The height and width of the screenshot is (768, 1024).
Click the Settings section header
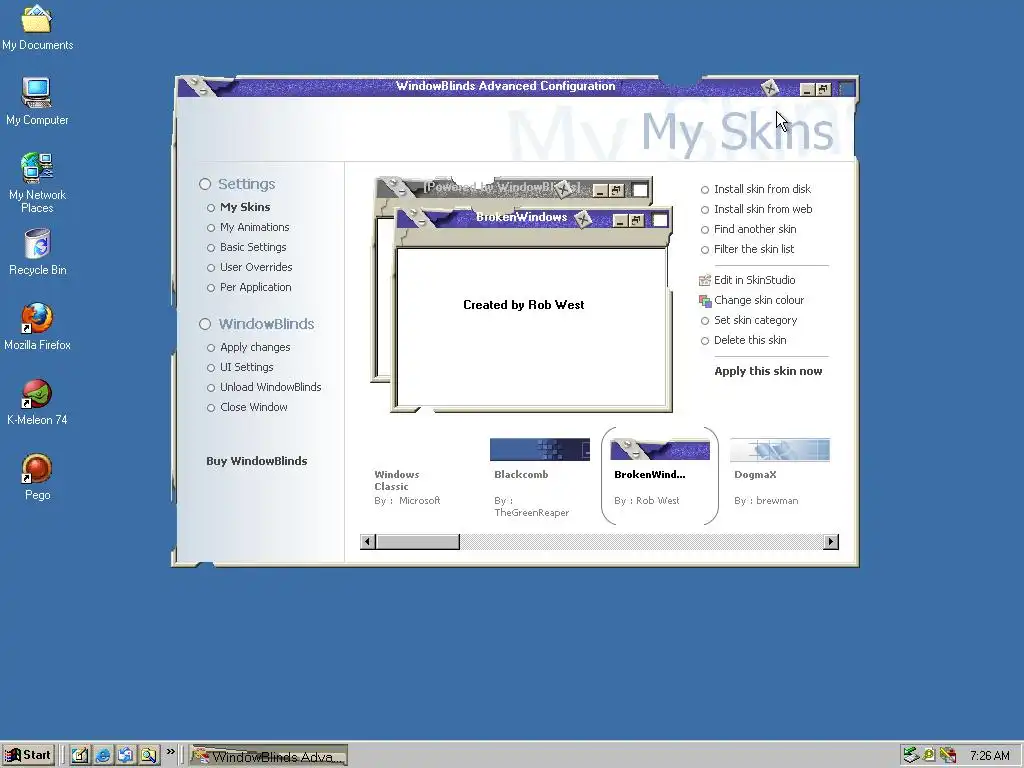246,184
